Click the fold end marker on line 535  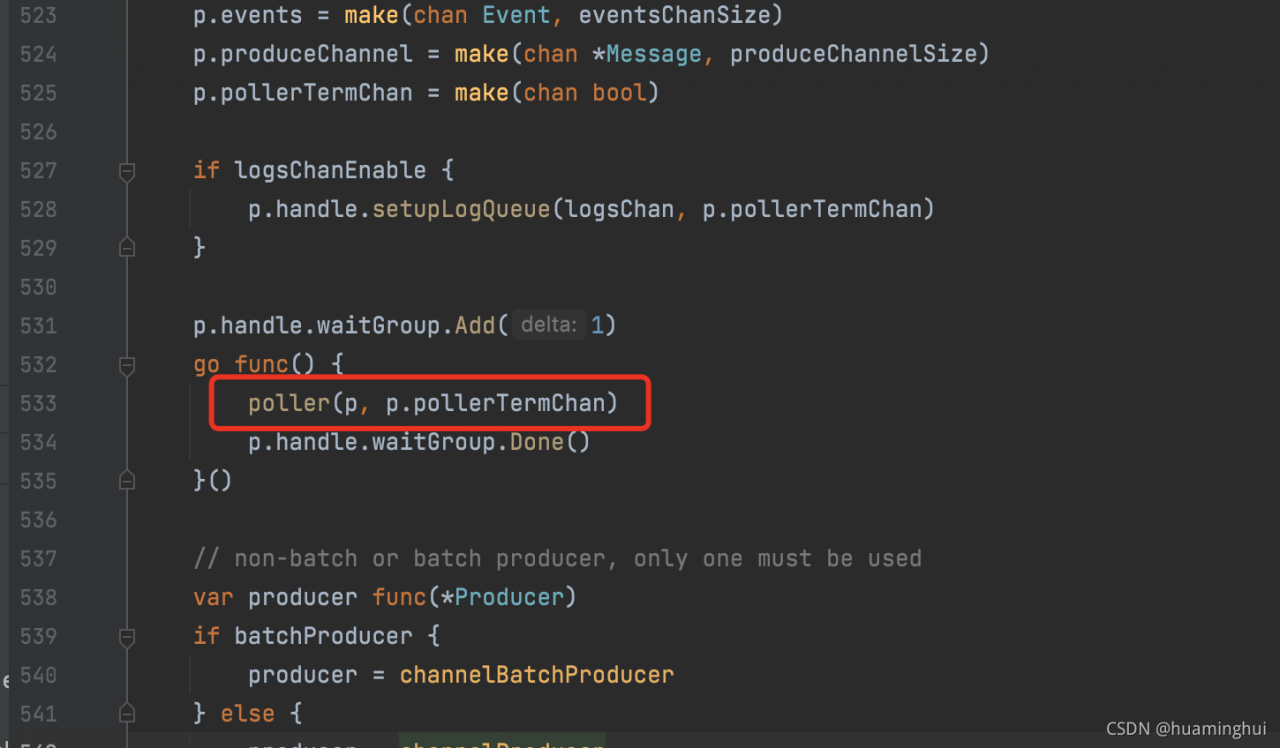click(x=127, y=481)
